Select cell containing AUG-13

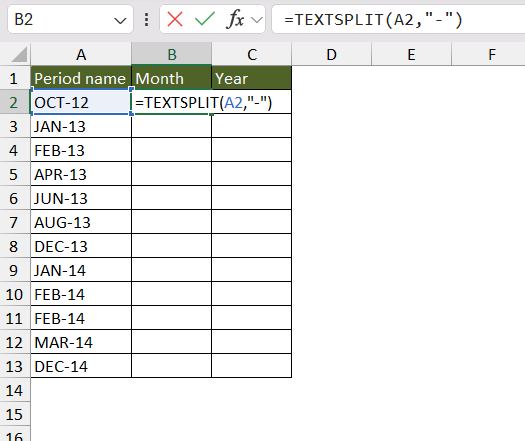coord(81,222)
